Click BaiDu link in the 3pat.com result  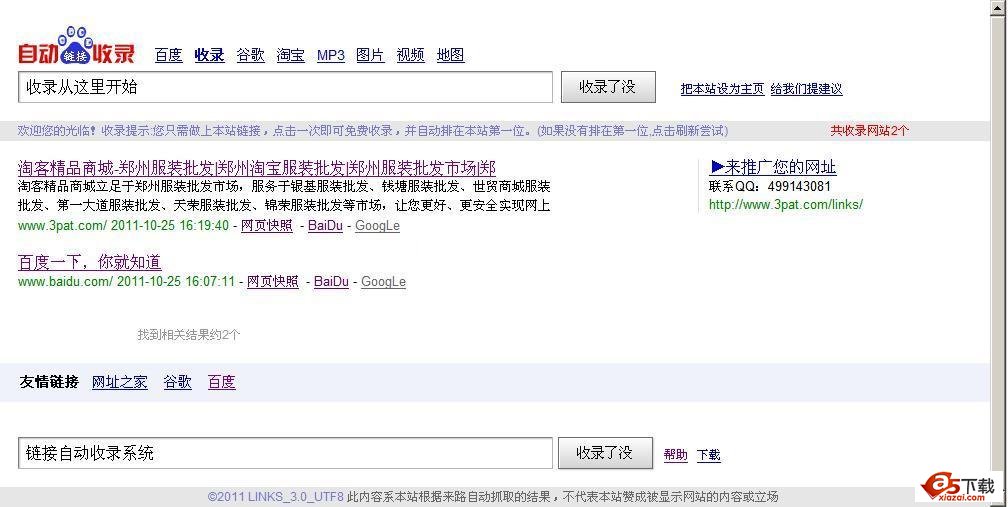point(325,226)
